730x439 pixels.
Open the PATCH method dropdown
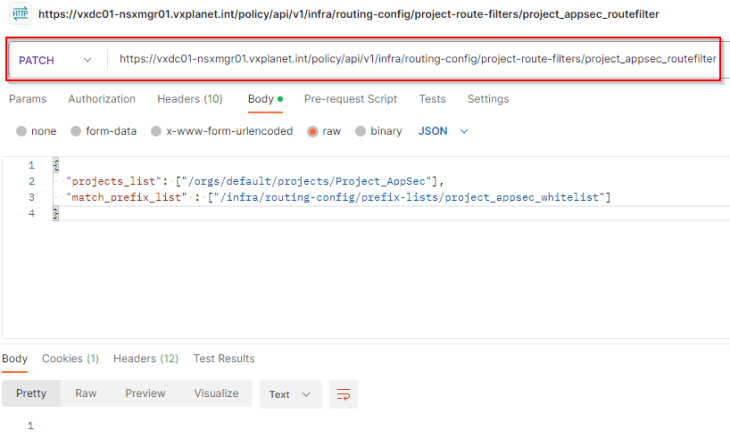click(x=55, y=60)
